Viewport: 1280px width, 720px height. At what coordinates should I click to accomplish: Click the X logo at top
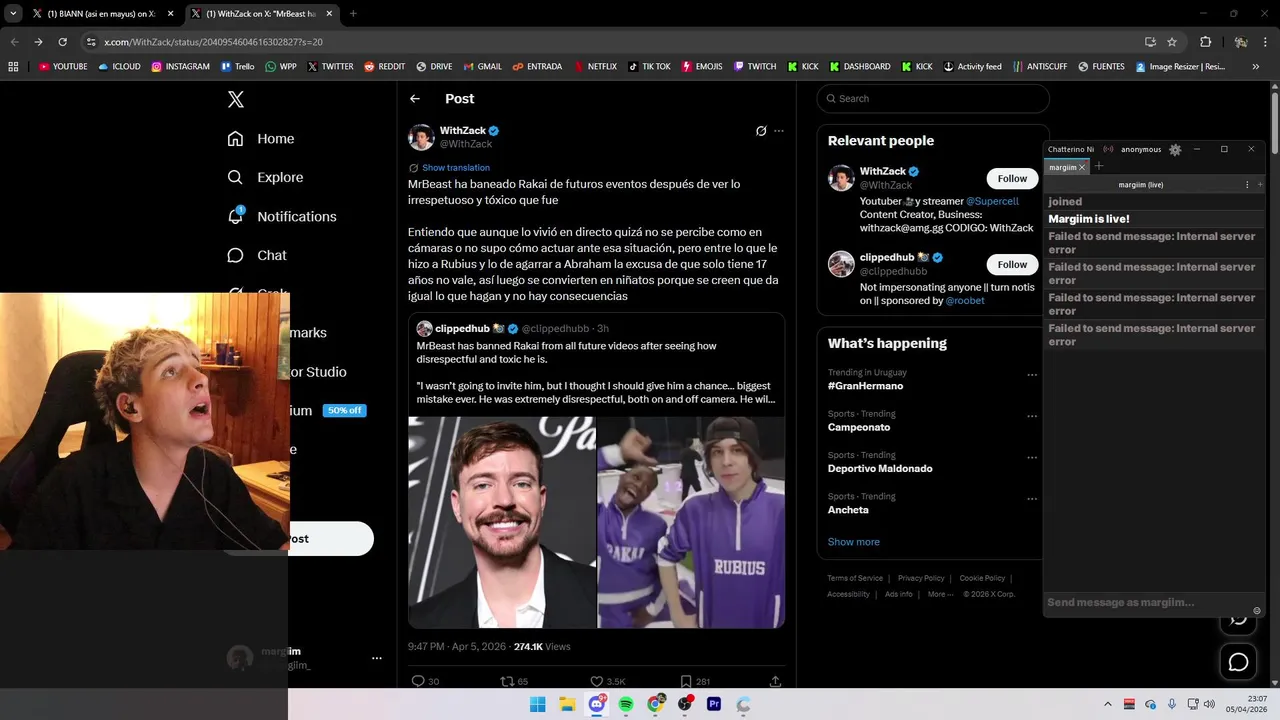[x=236, y=99]
